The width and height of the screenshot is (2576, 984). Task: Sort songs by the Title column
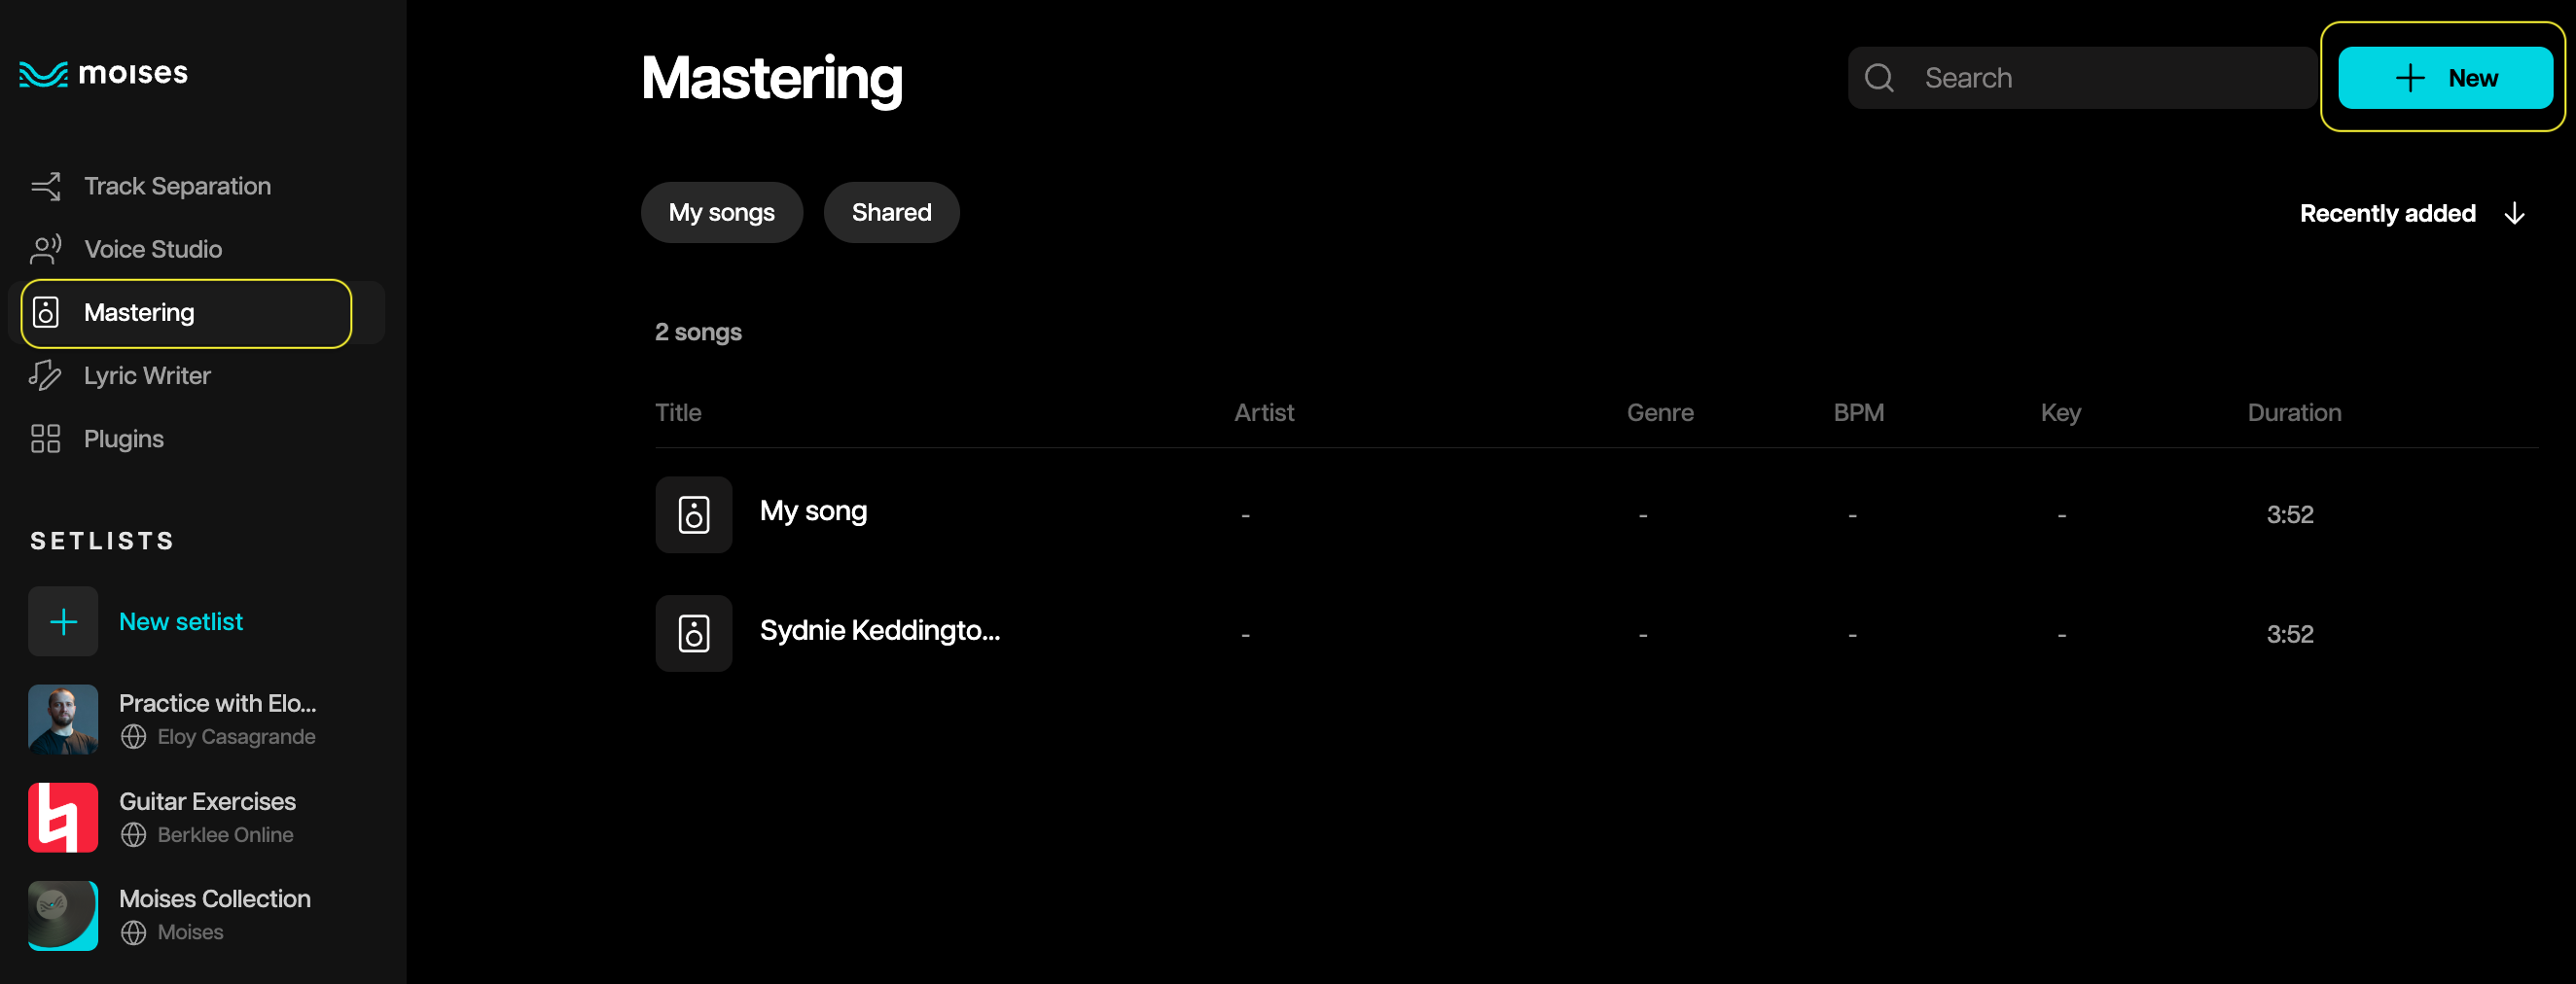pyautogui.click(x=678, y=412)
